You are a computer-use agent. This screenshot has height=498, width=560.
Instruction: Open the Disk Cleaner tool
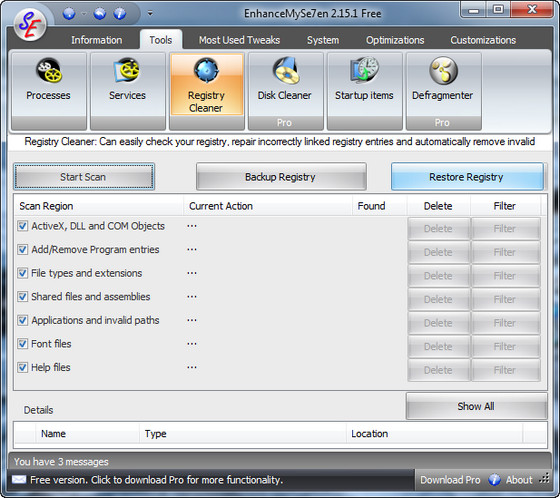click(285, 91)
